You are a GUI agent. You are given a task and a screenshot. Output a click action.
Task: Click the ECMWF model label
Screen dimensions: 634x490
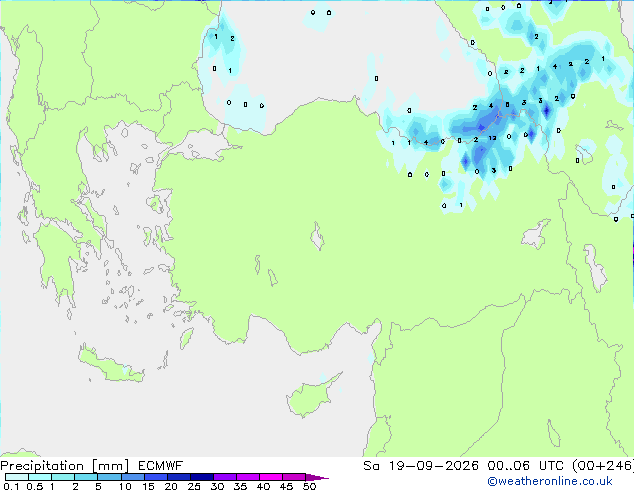coord(161,466)
